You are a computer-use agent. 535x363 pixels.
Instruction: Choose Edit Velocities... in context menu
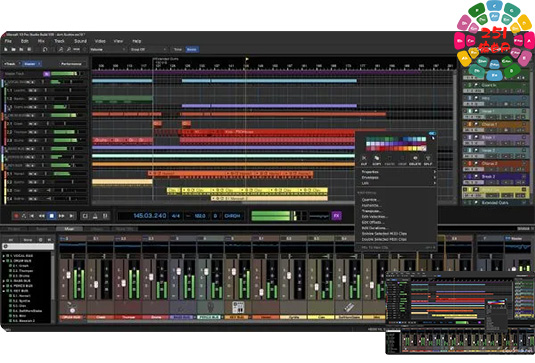374,216
